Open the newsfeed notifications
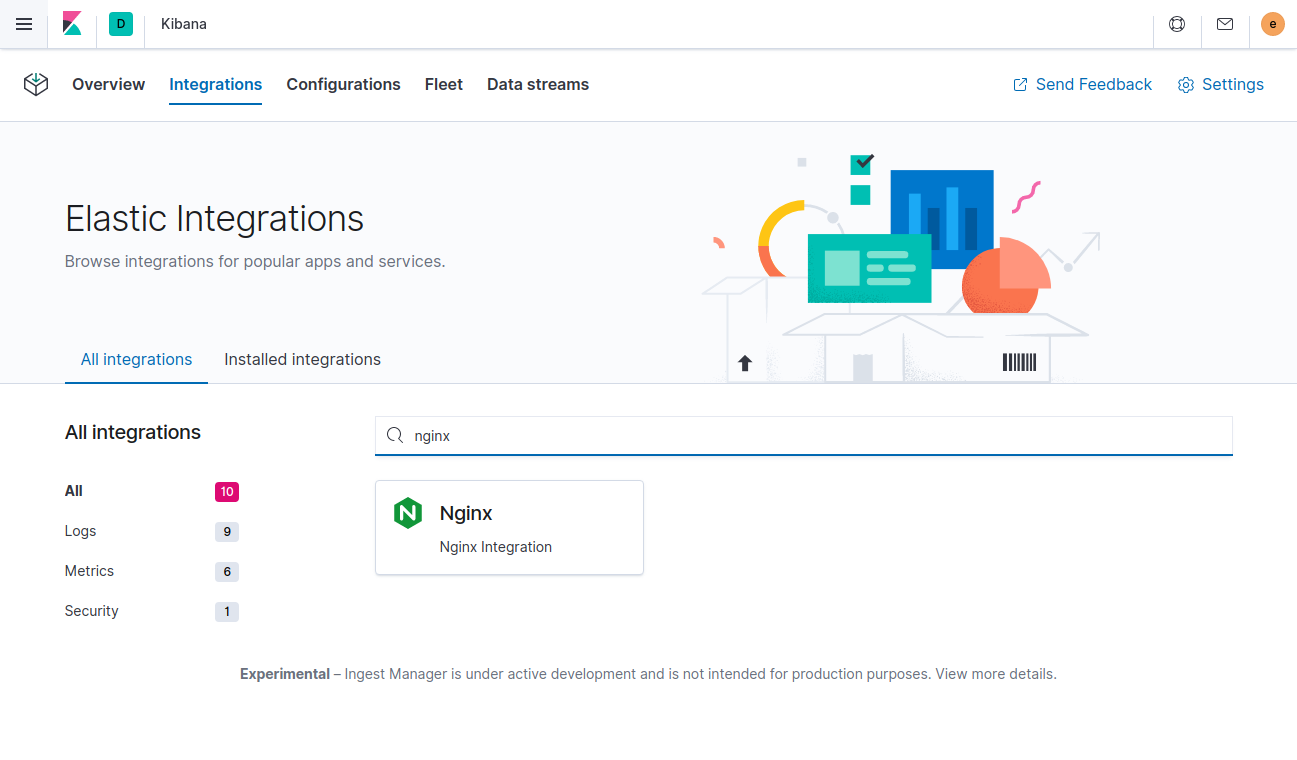The width and height of the screenshot is (1297, 760). pos(1224,24)
